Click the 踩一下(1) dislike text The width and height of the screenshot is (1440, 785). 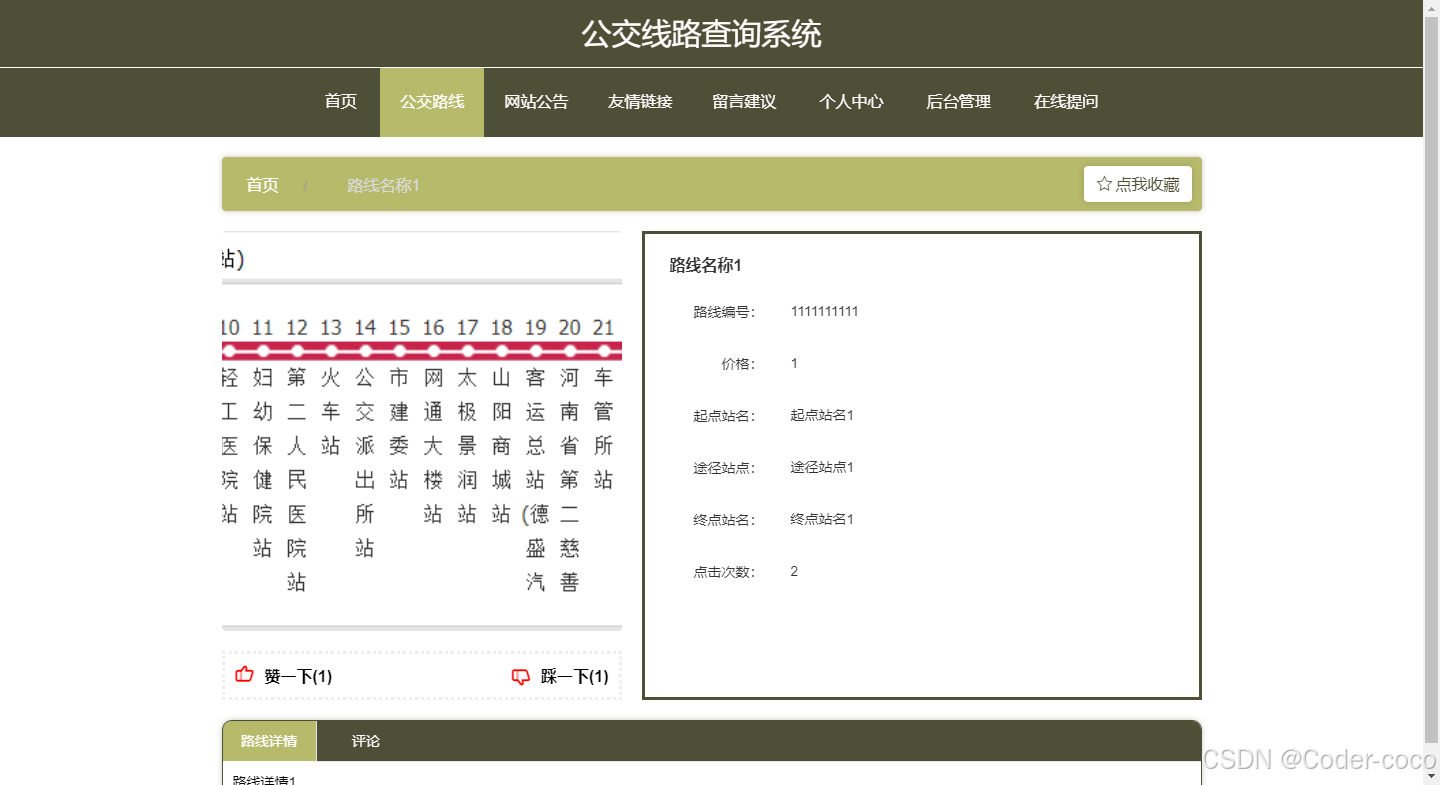click(x=575, y=677)
